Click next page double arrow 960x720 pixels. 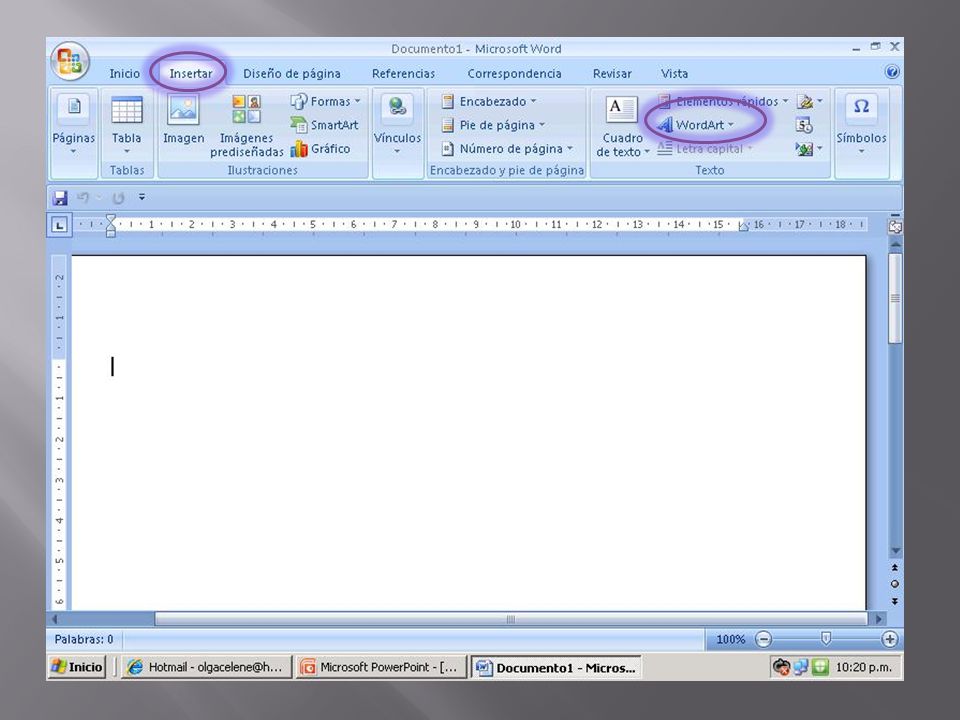tap(895, 601)
